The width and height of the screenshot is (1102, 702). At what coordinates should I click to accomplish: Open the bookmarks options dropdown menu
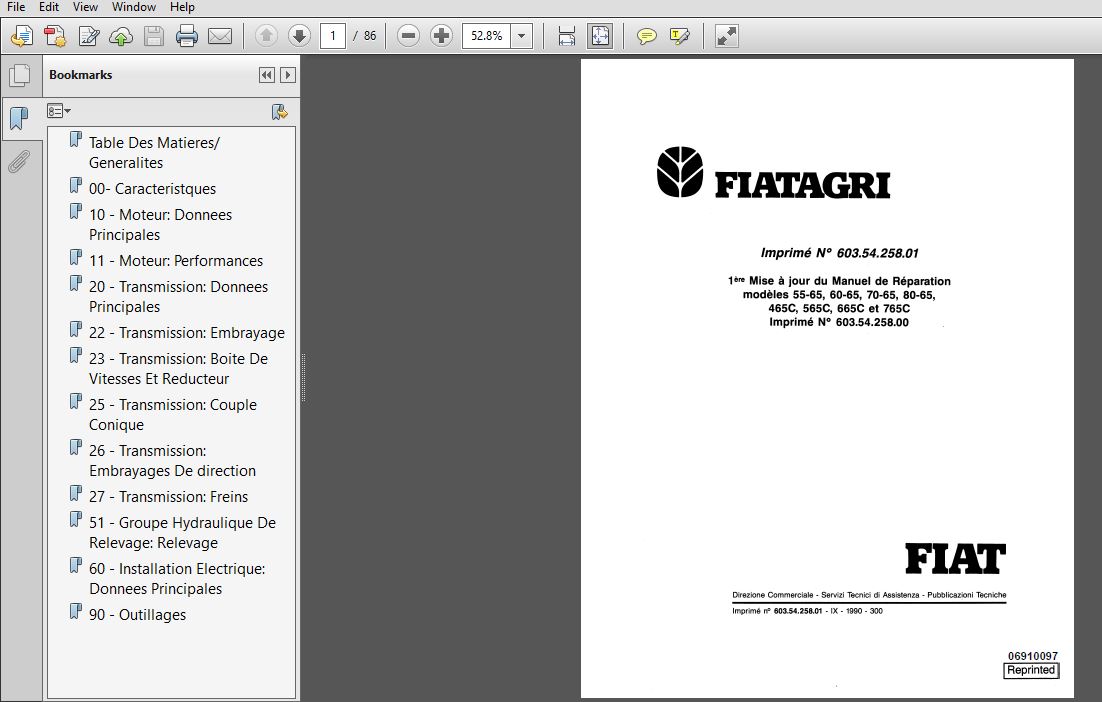(x=59, y=111)
